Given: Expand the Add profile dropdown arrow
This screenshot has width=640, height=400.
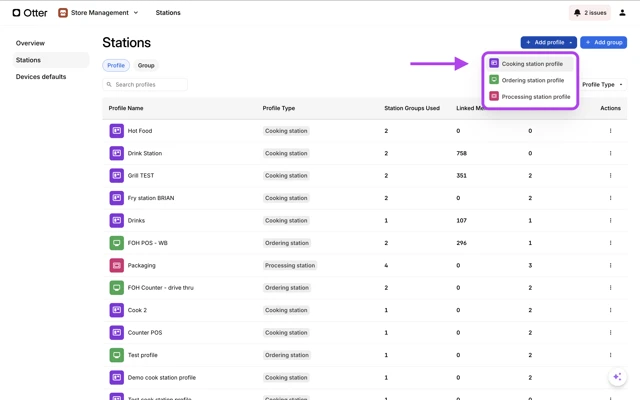Looking at the screenshot, I should pos(571,43).
